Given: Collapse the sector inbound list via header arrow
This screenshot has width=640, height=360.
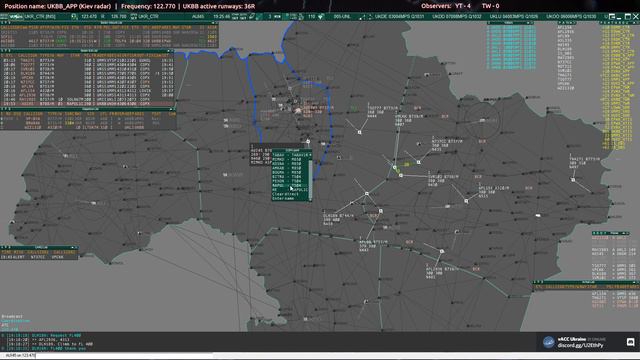Looking at the screenshot, I should (213, 23).
